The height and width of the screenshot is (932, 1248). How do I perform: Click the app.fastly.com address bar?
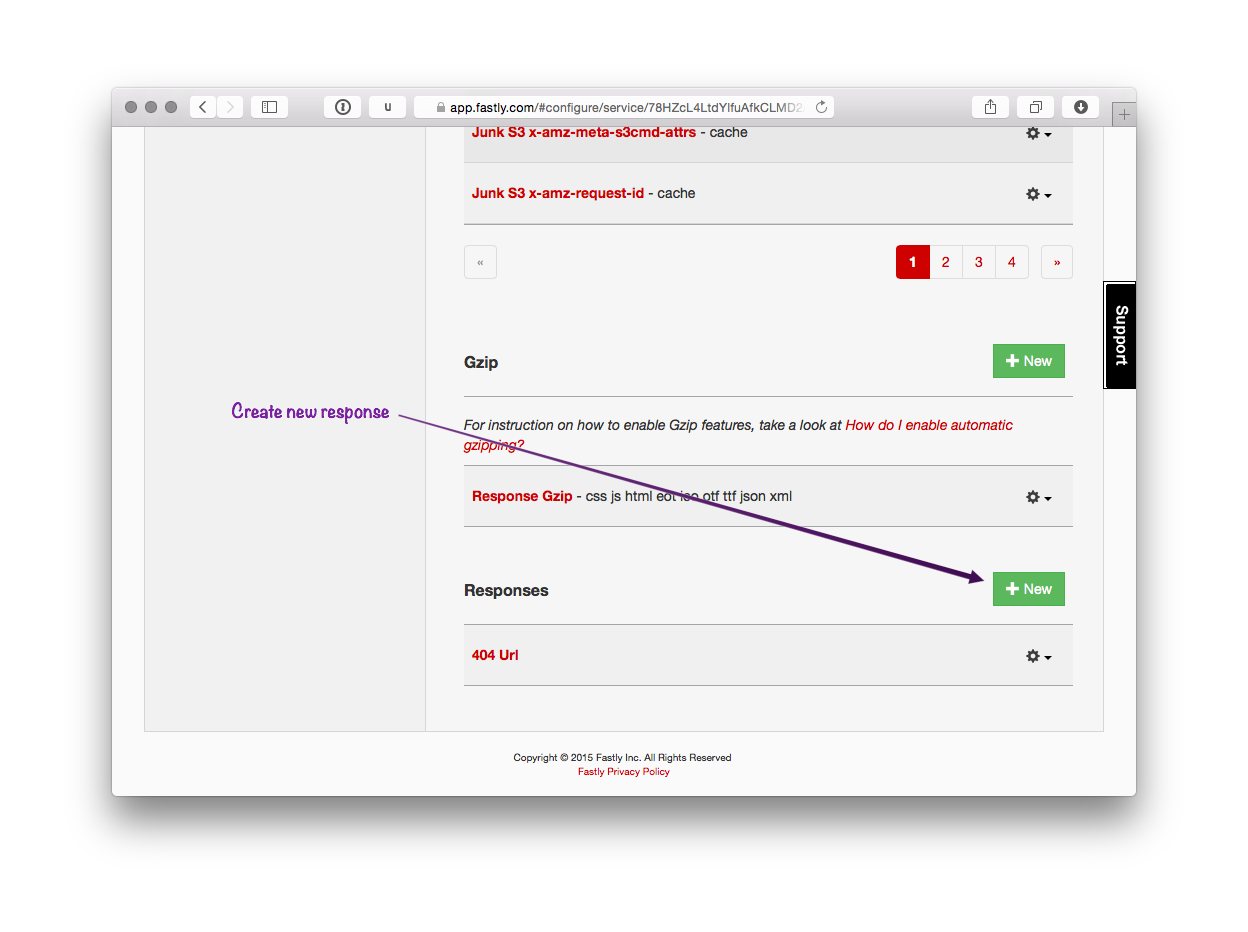(x=624, y=107)
